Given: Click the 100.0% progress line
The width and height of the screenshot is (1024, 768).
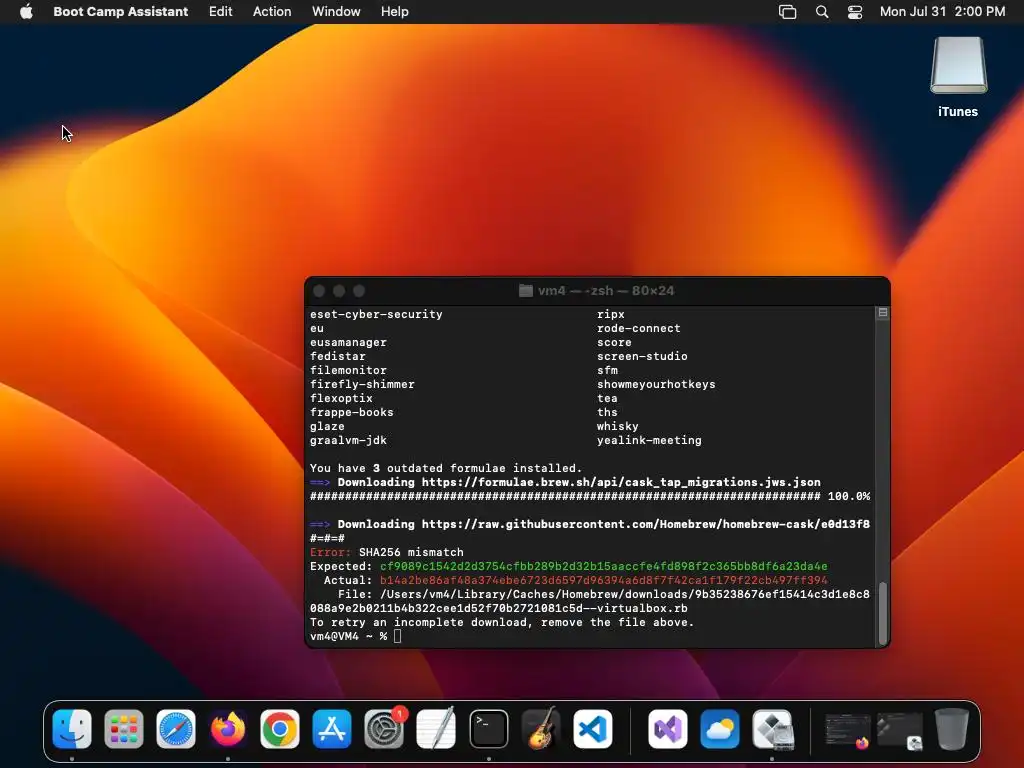Looking at the screenshot, I should click(x=590, y=496).
